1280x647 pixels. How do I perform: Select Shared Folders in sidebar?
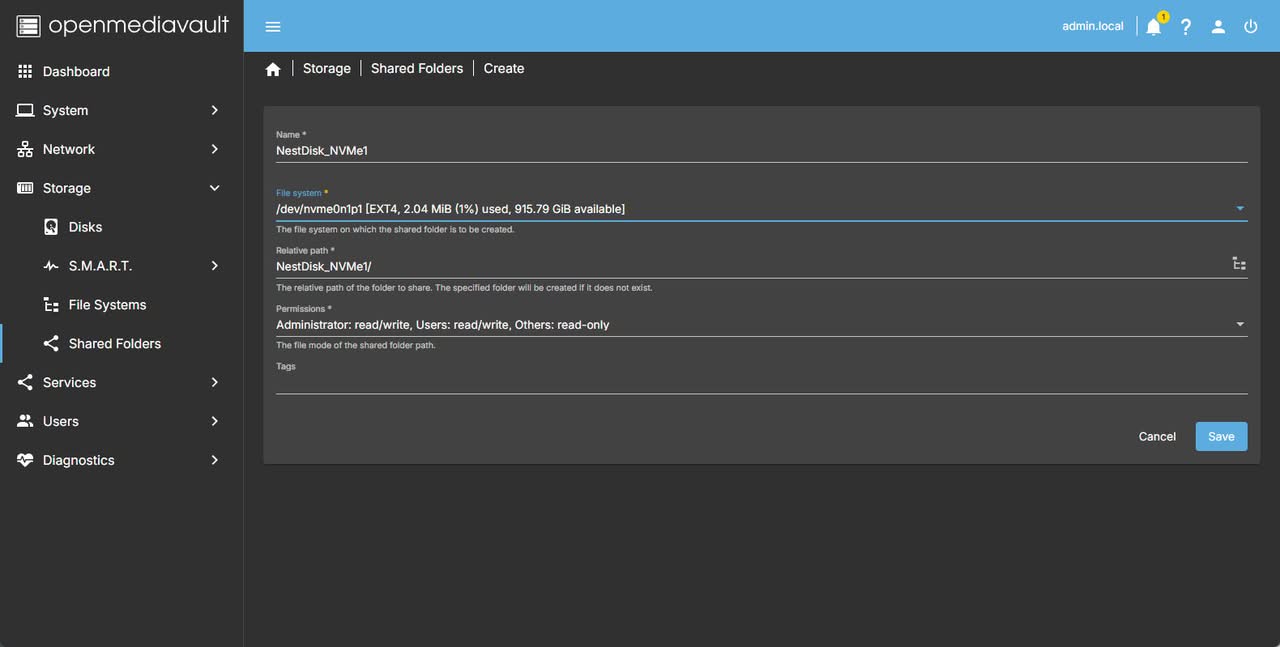pyautogui.click(x=121, y=344)
